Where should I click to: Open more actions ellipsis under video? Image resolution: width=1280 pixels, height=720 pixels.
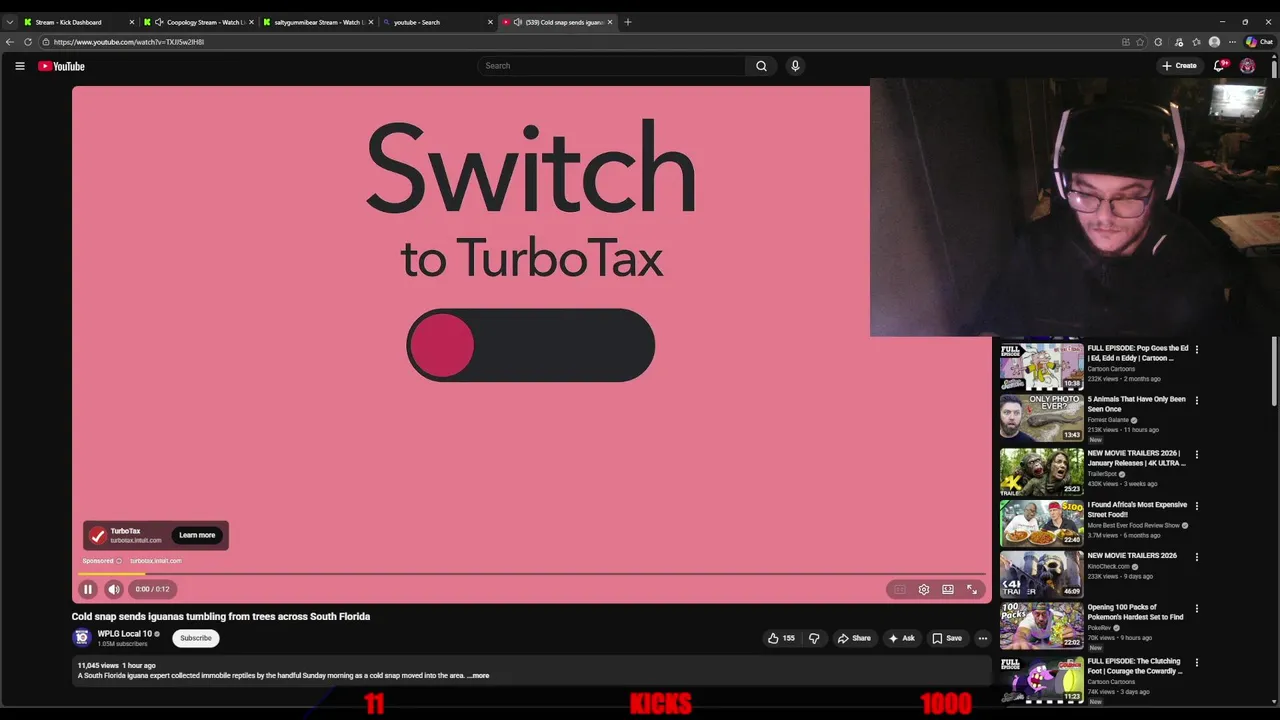click(x=983, y=638)
